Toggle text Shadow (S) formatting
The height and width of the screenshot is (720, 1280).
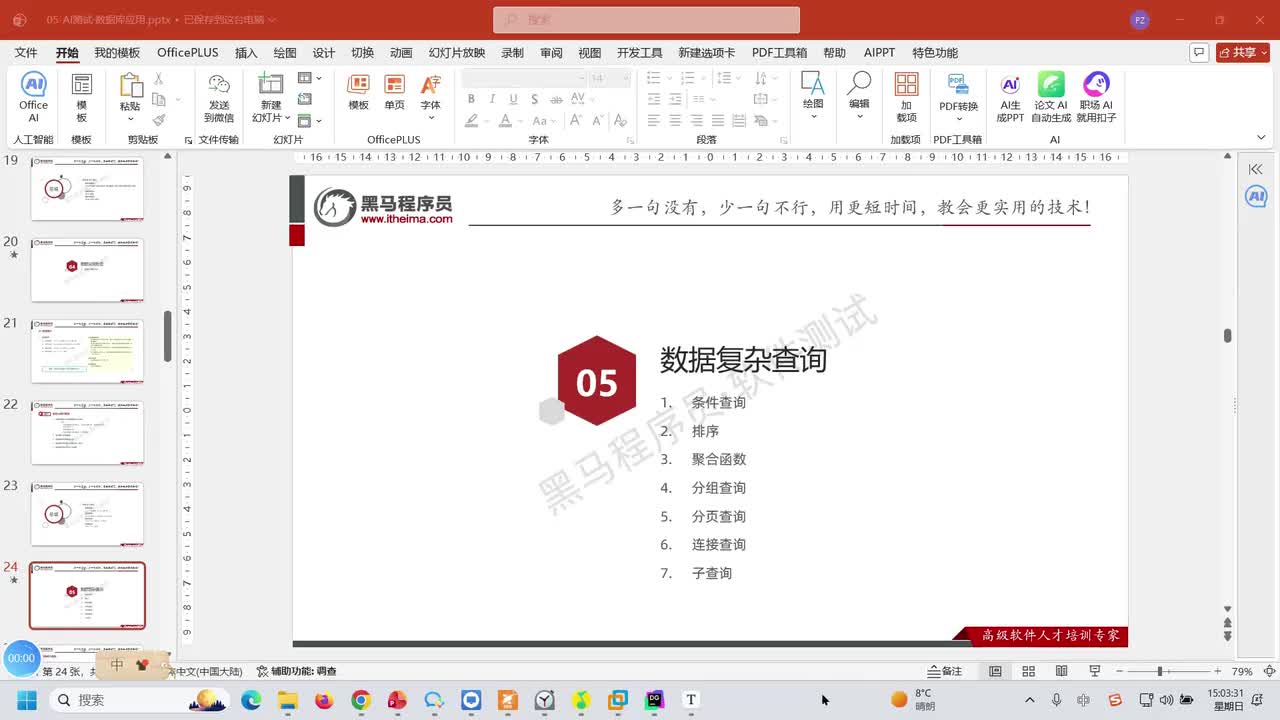[534, 99]
